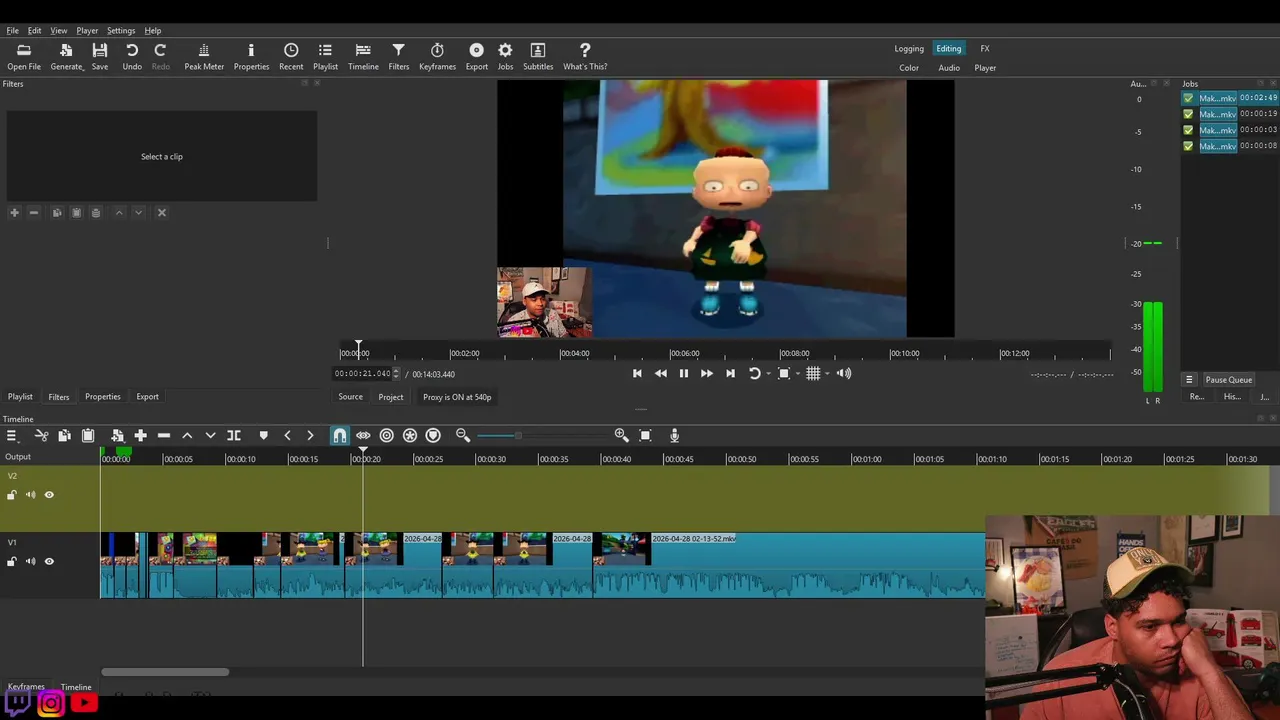Toggle timeline snapping magnet
The width and height of the screenshot is (1280, 720).
click(340, 435)
